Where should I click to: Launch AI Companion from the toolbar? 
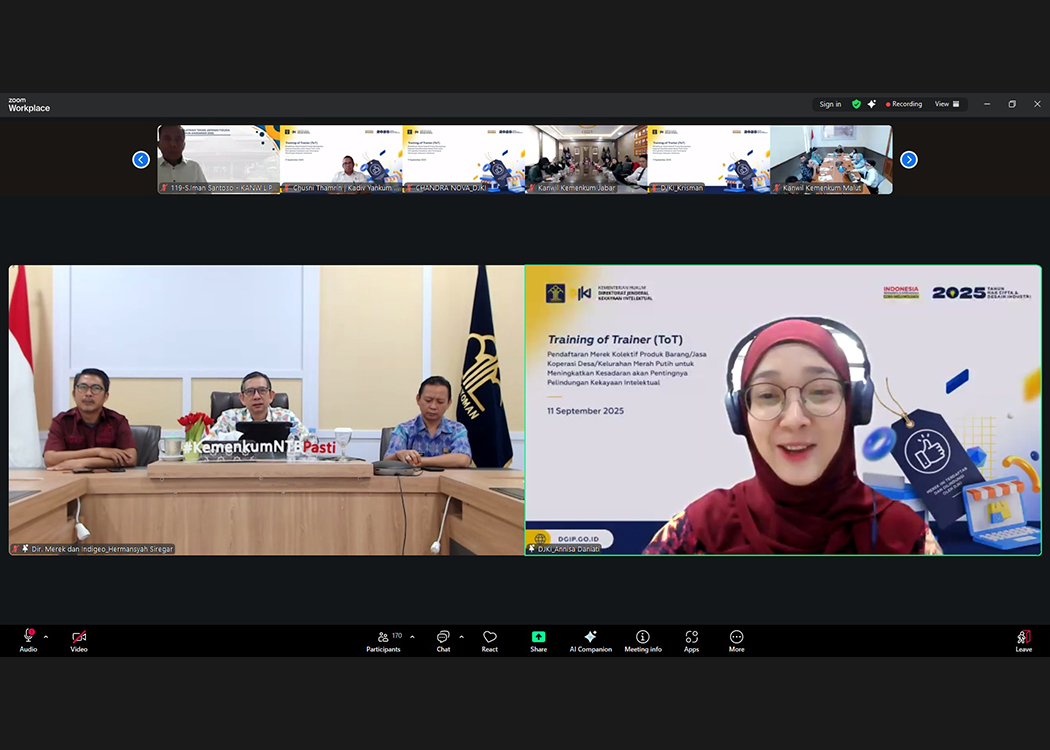point(590,640)
